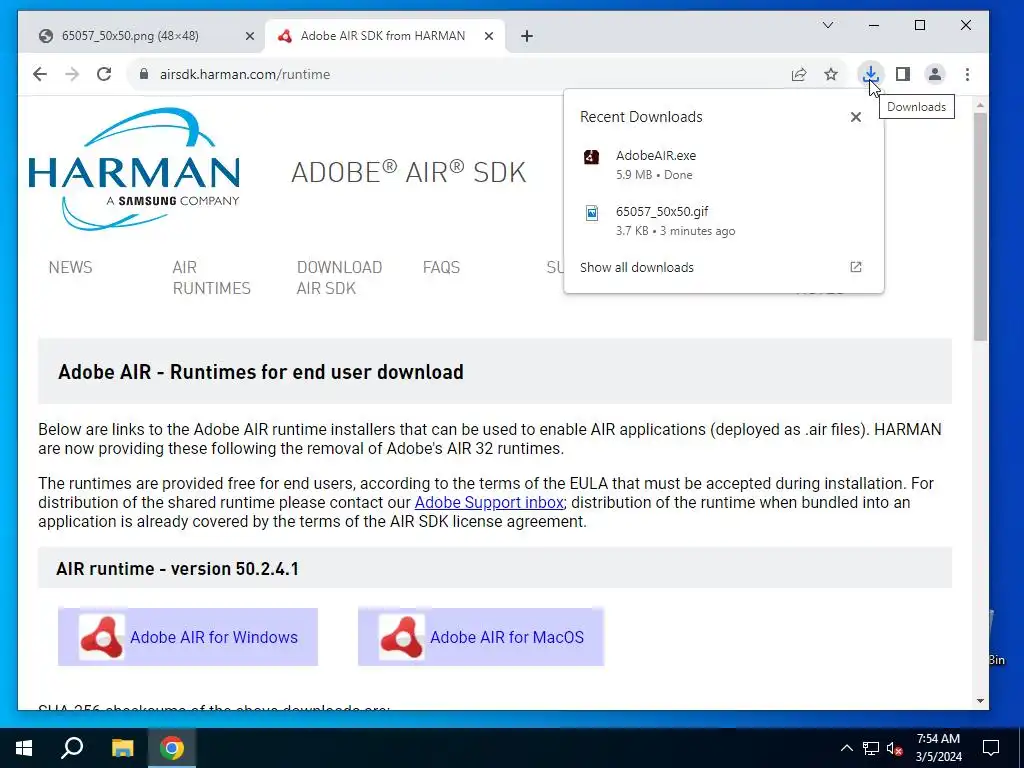Click the open-in-new-tab downloads icon

[x=856, y=267]
